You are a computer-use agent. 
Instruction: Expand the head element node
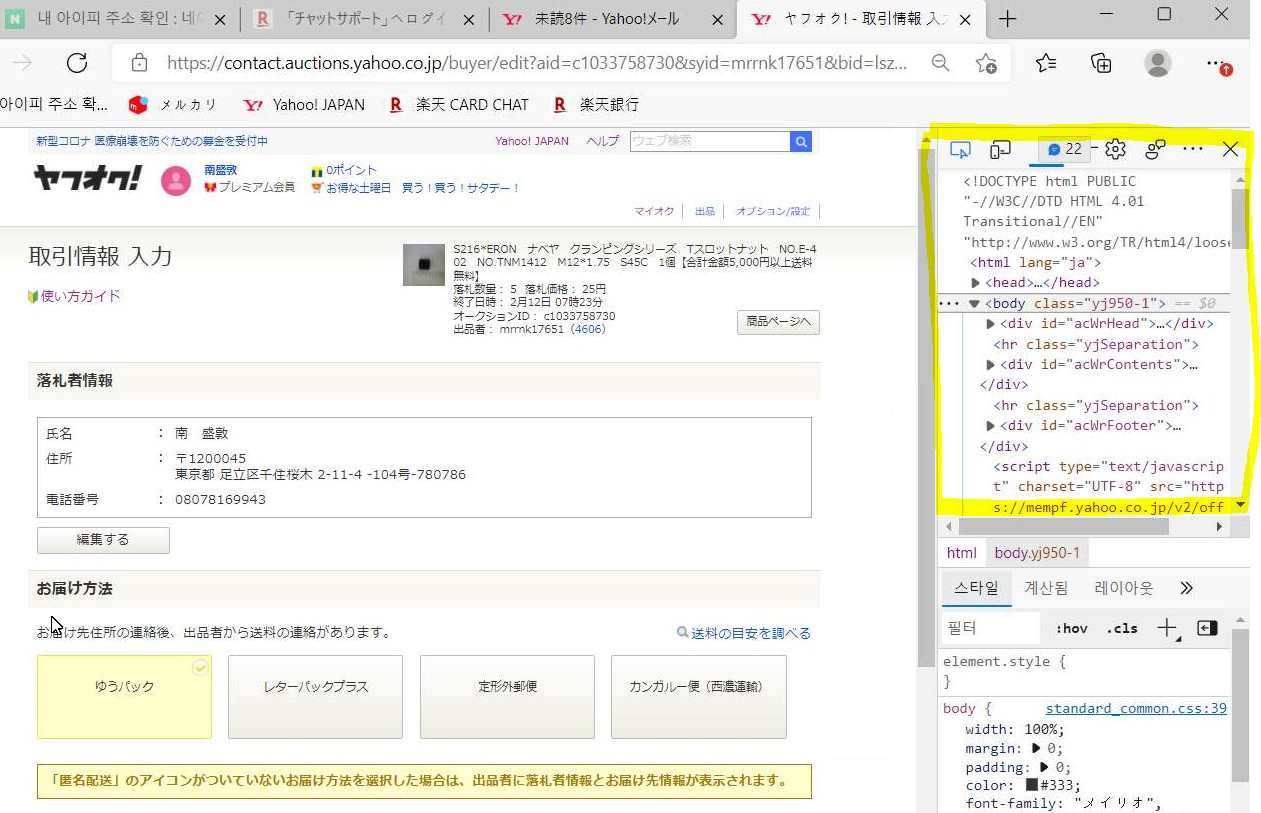tap(976, 283)
